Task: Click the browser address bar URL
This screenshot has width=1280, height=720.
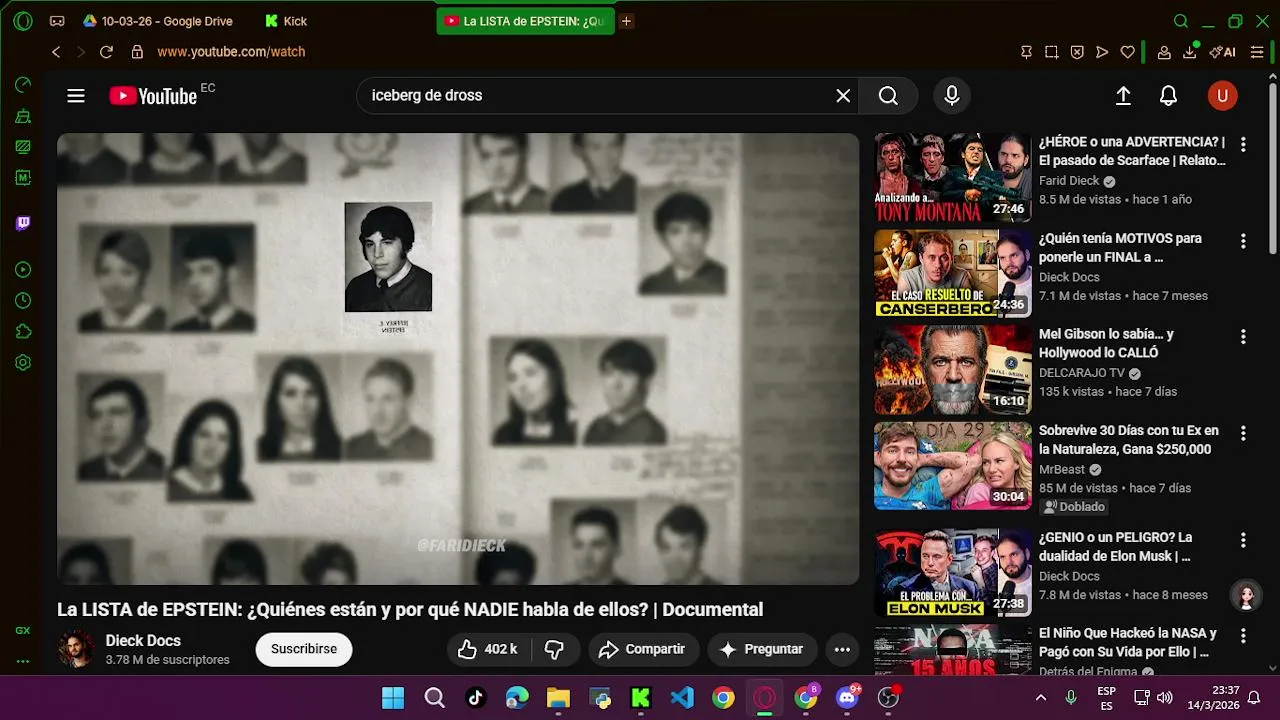Action: tap(231, 52)
